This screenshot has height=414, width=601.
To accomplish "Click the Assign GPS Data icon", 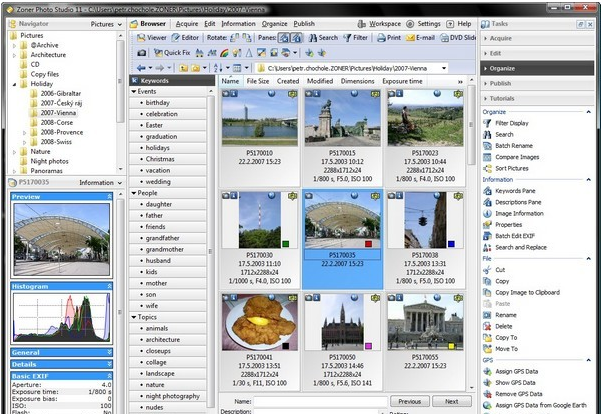I will pos(487,371).
